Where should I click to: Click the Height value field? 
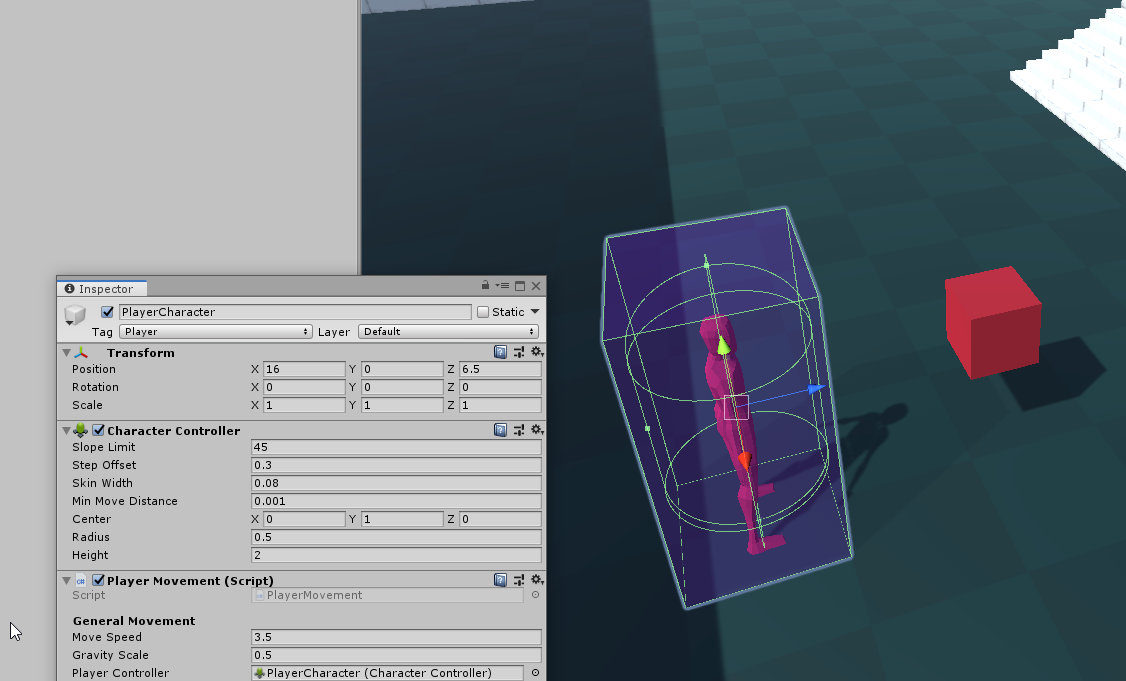pos(396,555)
